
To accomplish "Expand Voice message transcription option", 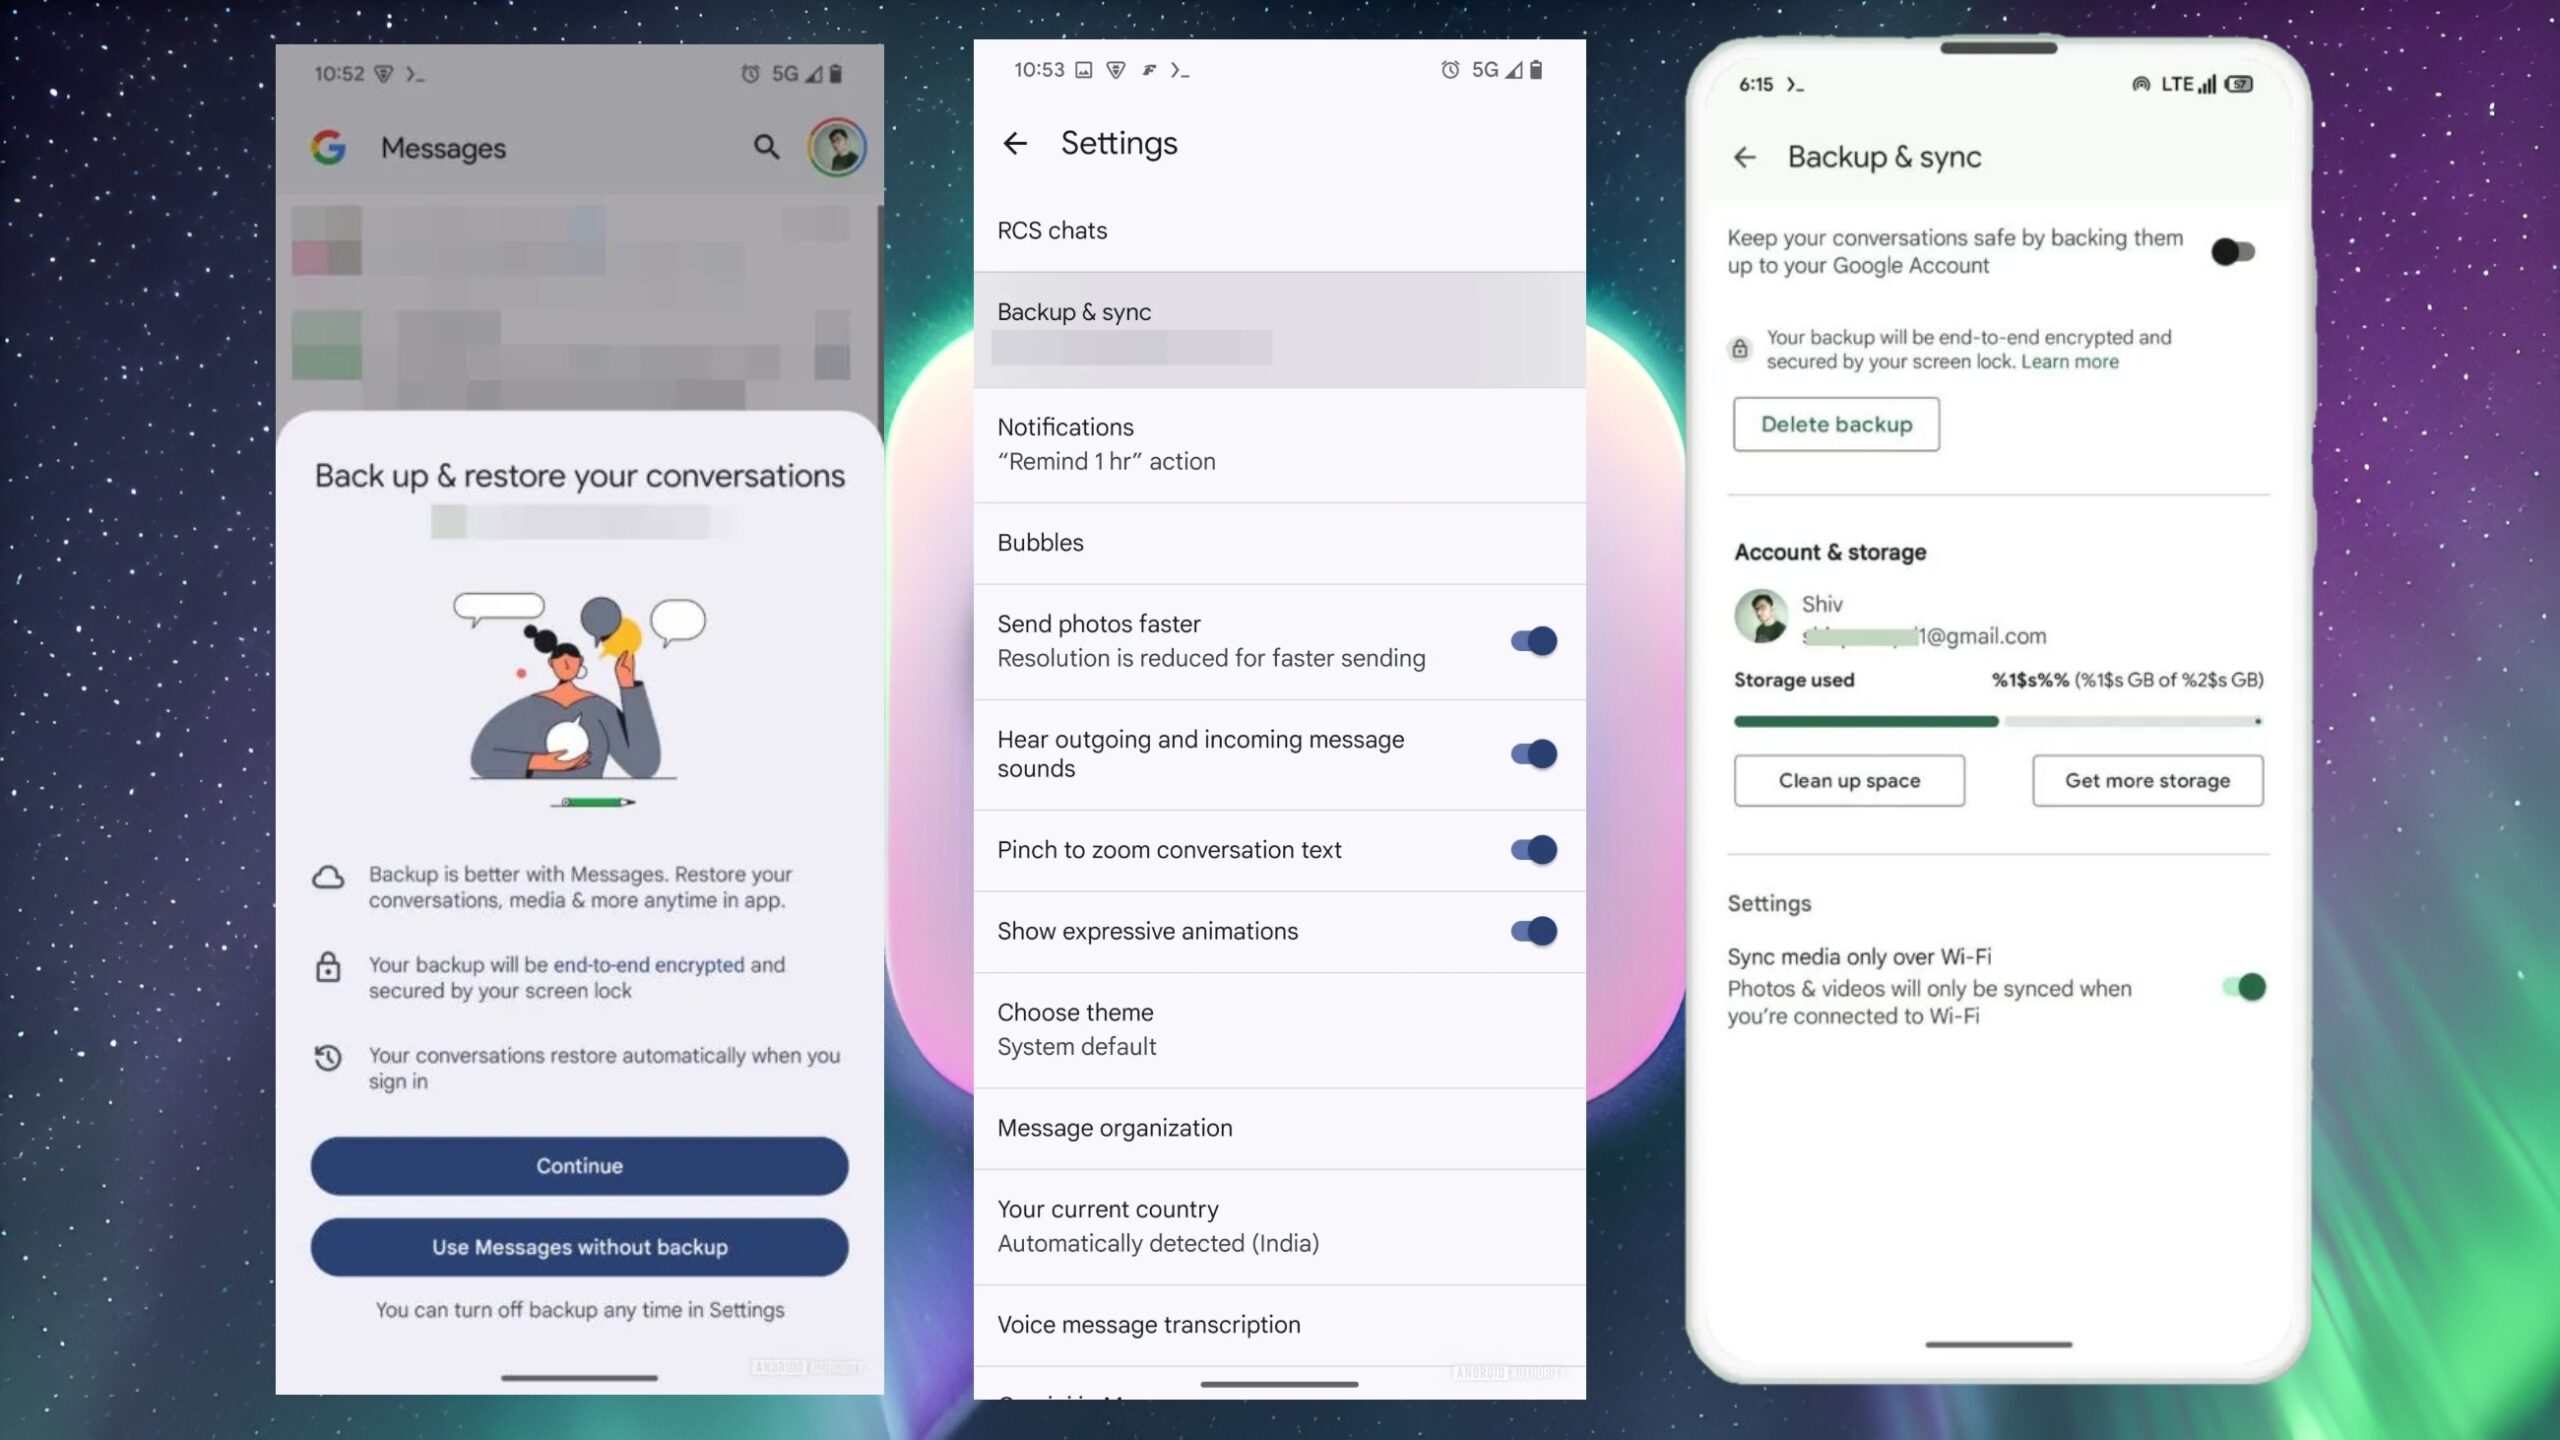I will 1148,1324.
